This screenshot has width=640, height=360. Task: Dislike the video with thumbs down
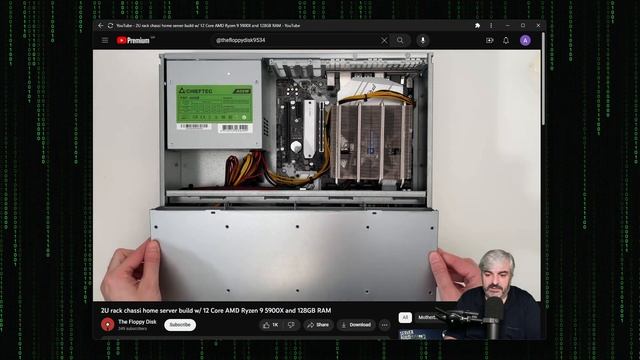point(291,325)
